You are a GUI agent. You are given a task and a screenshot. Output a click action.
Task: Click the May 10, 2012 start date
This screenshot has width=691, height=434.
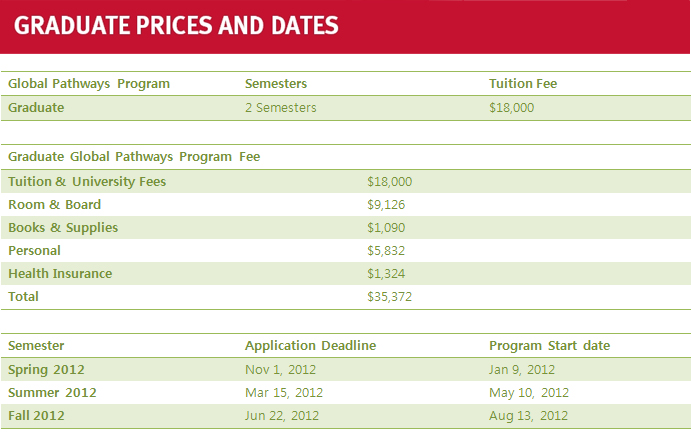(529, 393)
